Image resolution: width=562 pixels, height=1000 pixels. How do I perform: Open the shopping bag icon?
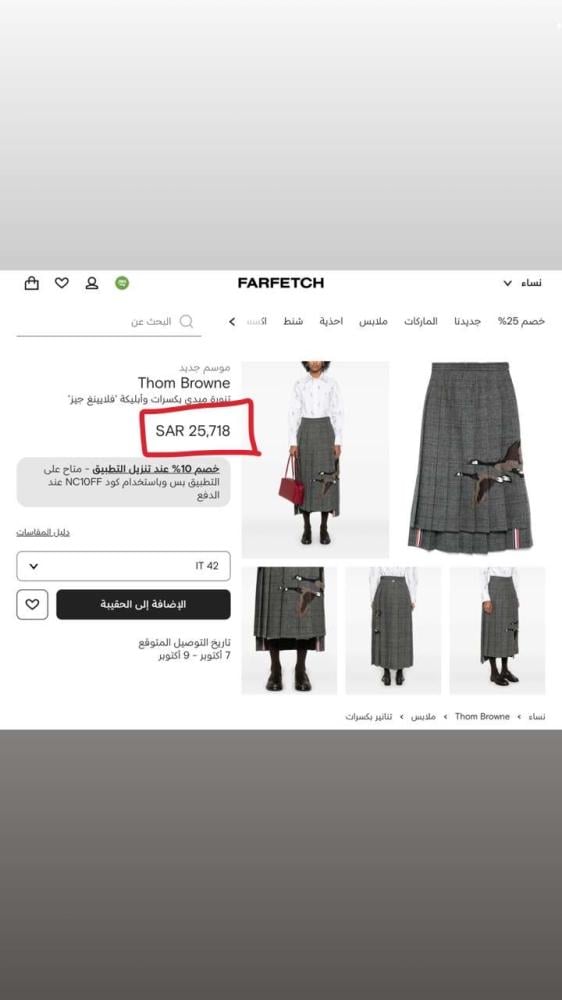click(x=31, y=283)
